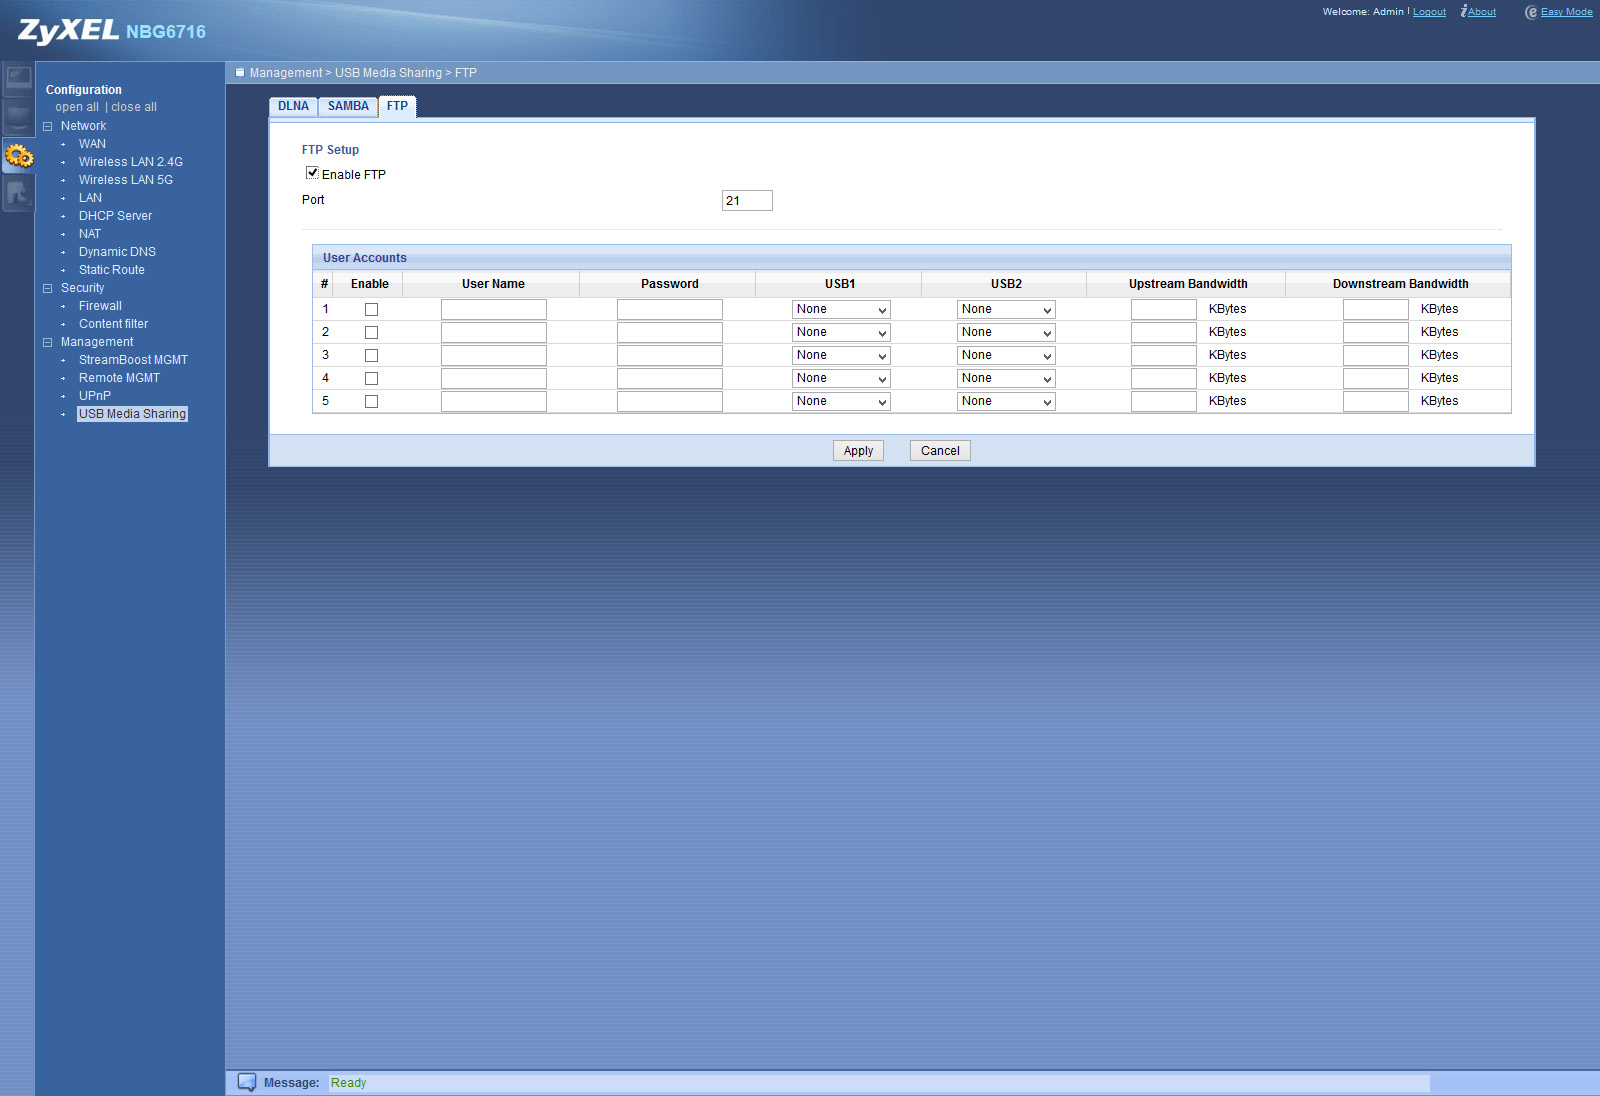Open Firewall settings
This screenshot has height=1096, width=1600.
point(100,306)
